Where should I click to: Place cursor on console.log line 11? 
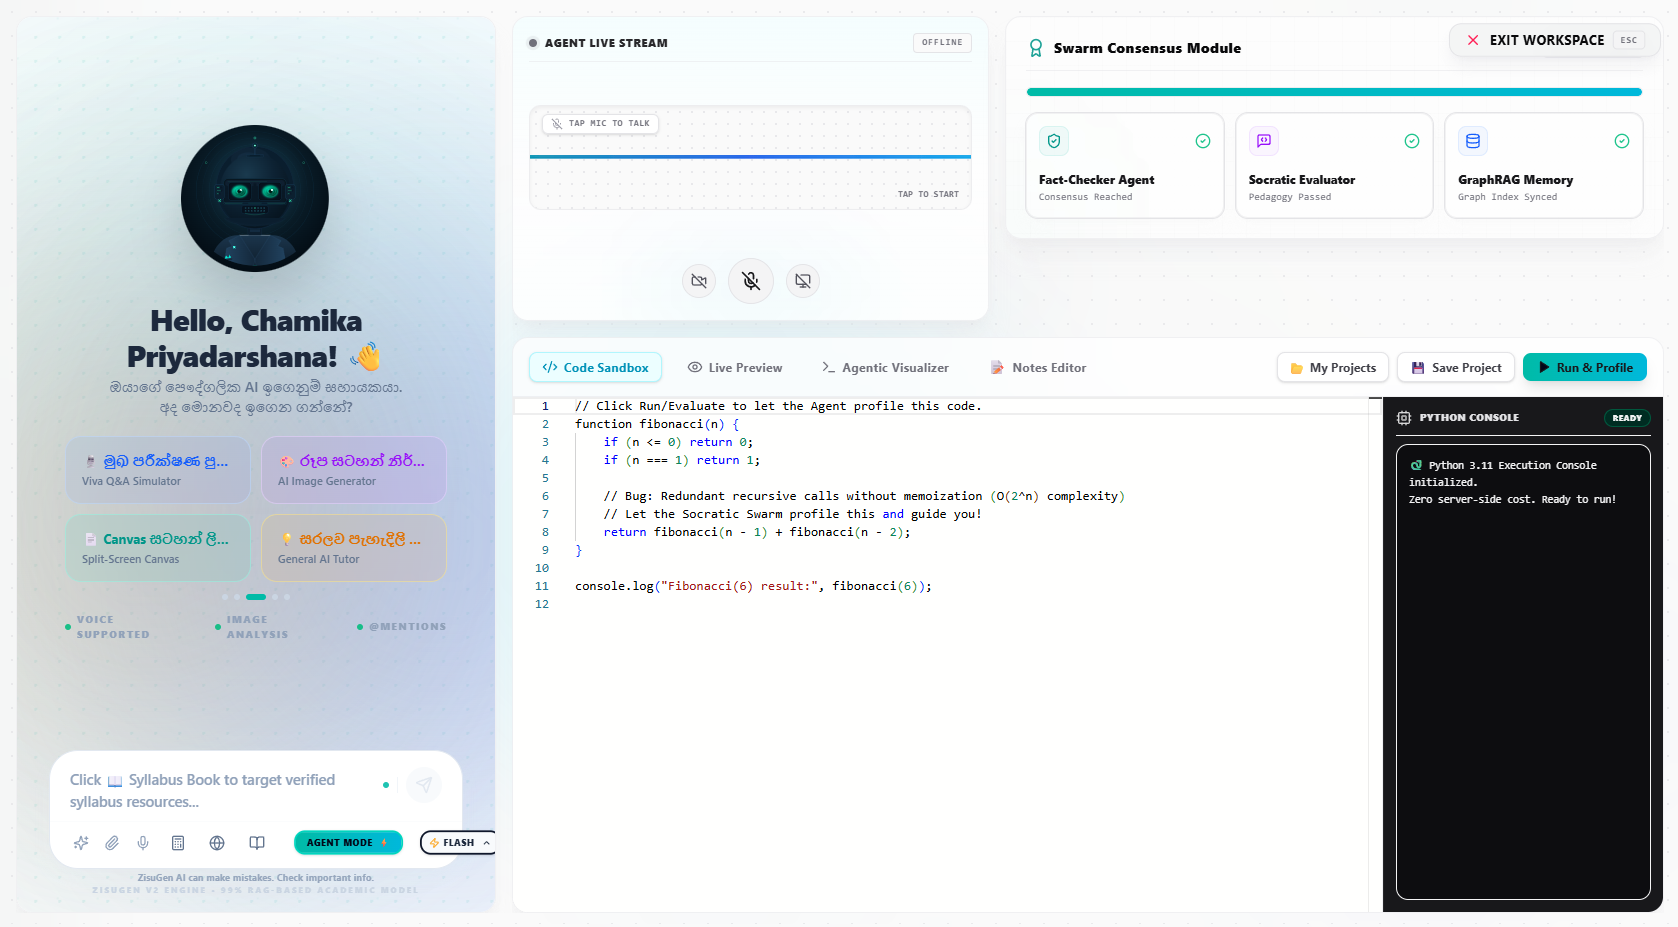[x=753, y=586]
